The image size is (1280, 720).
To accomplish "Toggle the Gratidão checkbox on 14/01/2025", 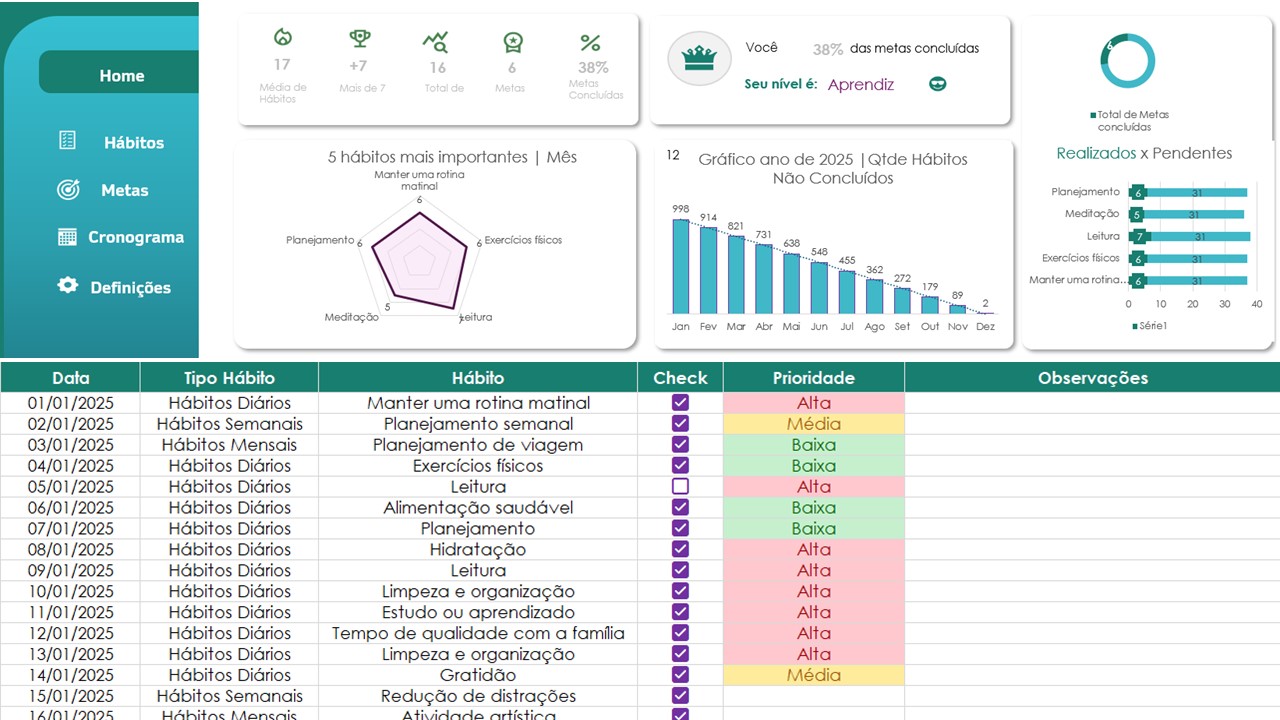I will tap(680, 675).
